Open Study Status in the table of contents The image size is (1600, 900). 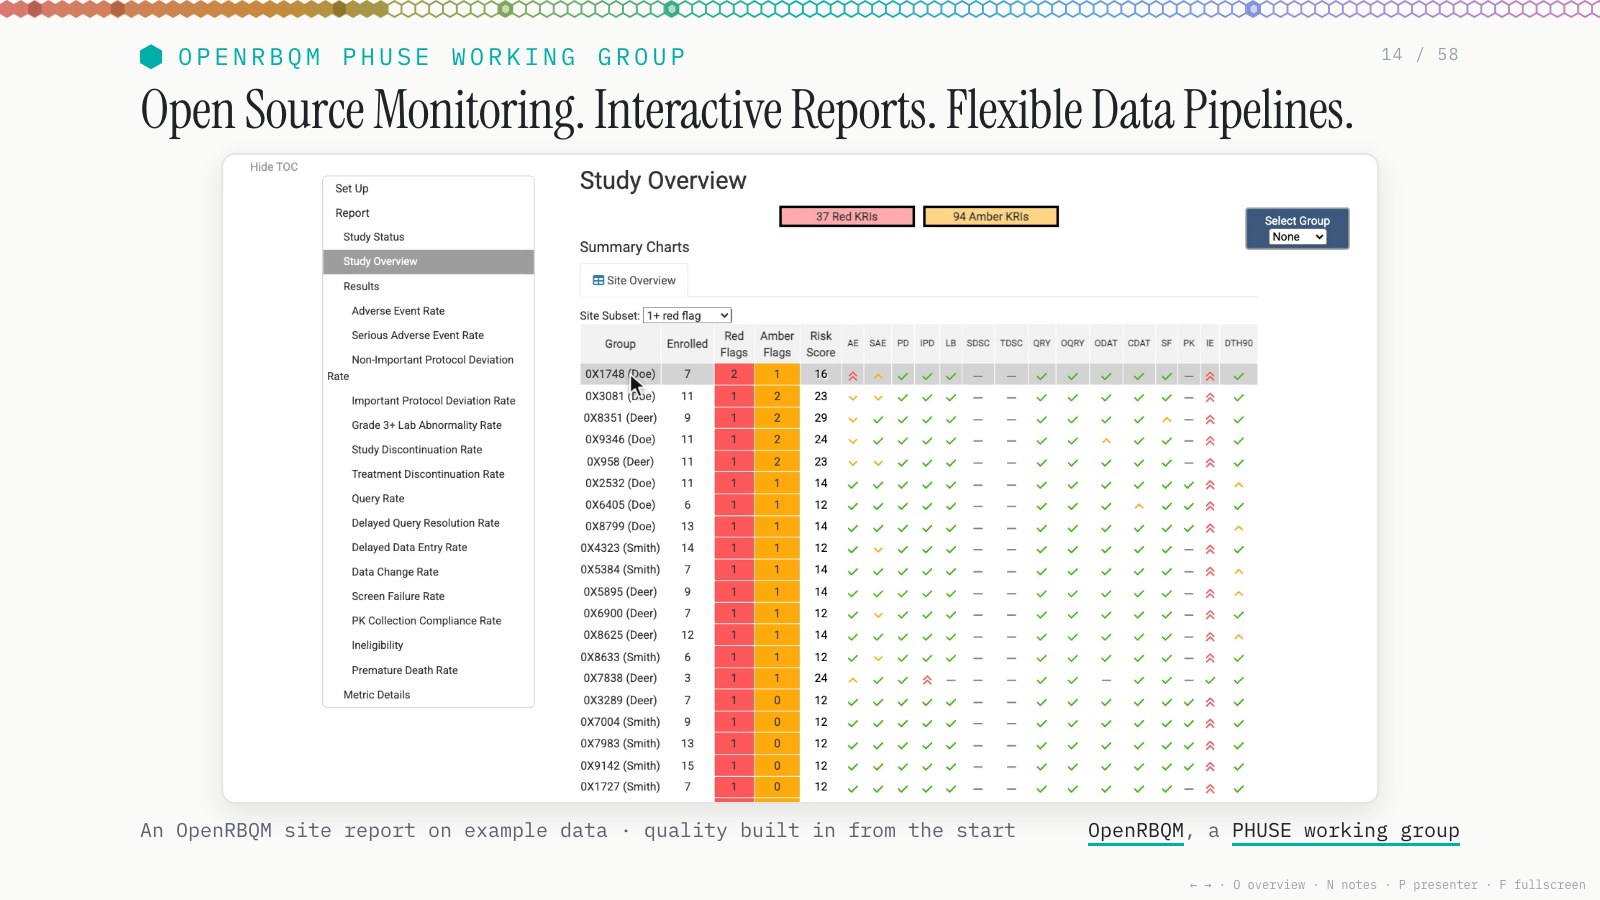coord(374,237)
